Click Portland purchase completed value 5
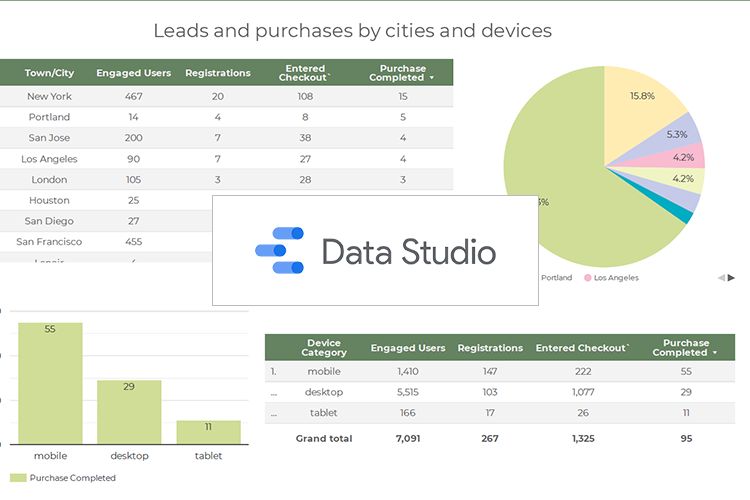Image resolution: width=750 pixels, height=500 pixels. 403,117
